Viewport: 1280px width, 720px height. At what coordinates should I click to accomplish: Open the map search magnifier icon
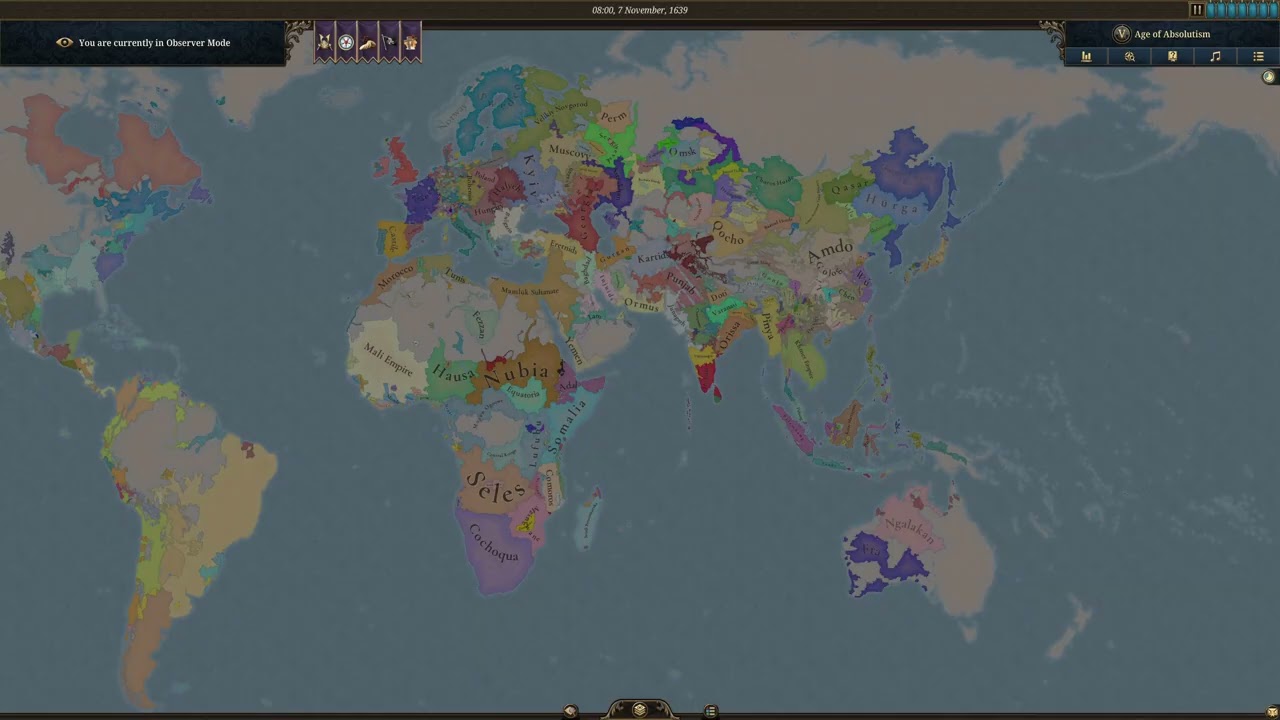click(1130, 57)
